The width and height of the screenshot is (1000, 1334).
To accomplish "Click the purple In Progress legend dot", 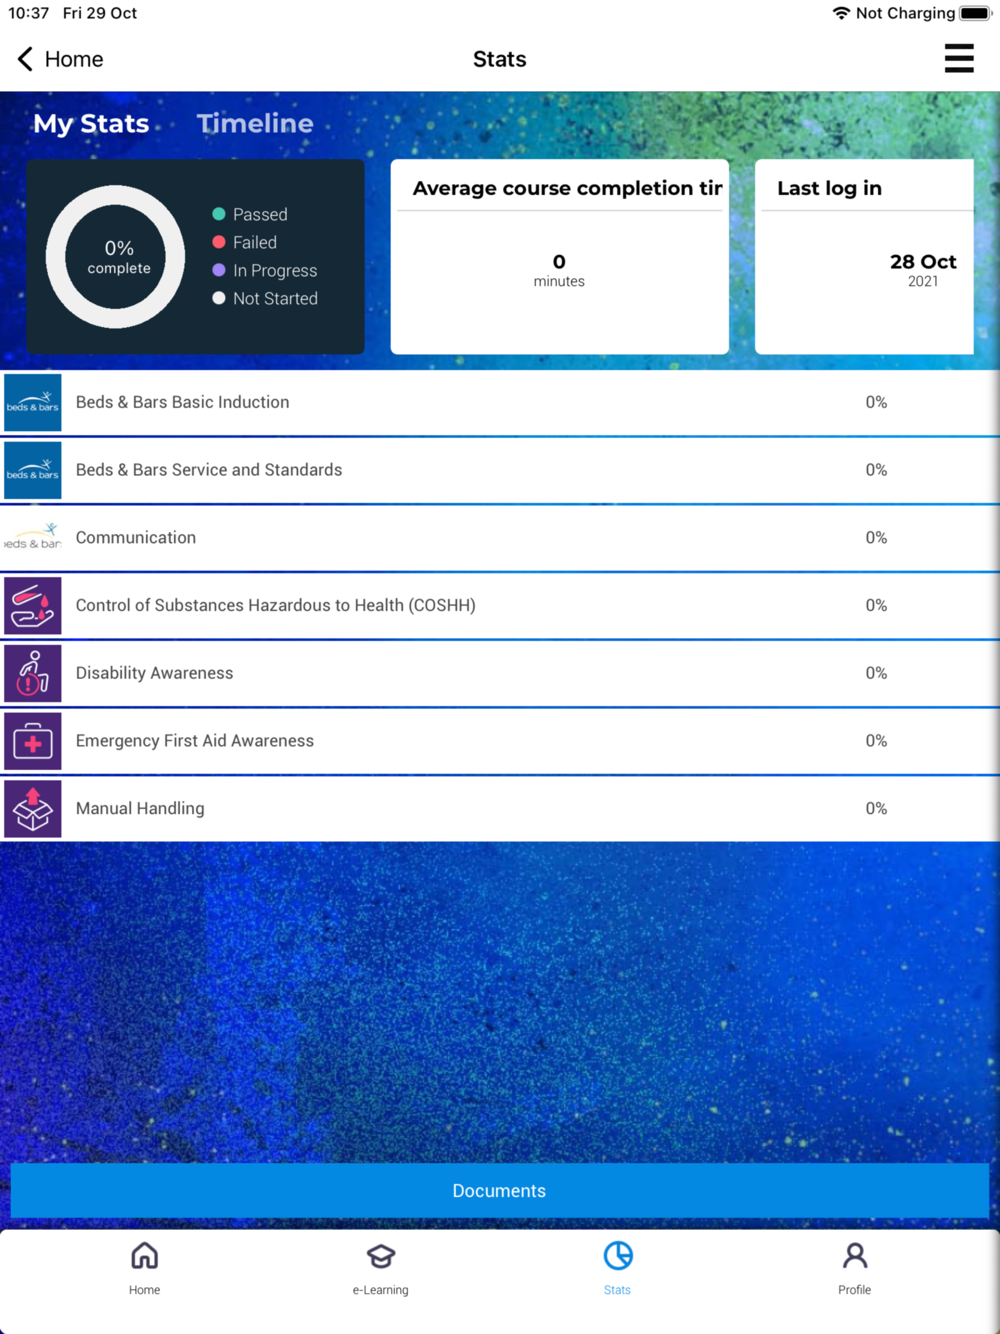I will [x=218, y=270].
